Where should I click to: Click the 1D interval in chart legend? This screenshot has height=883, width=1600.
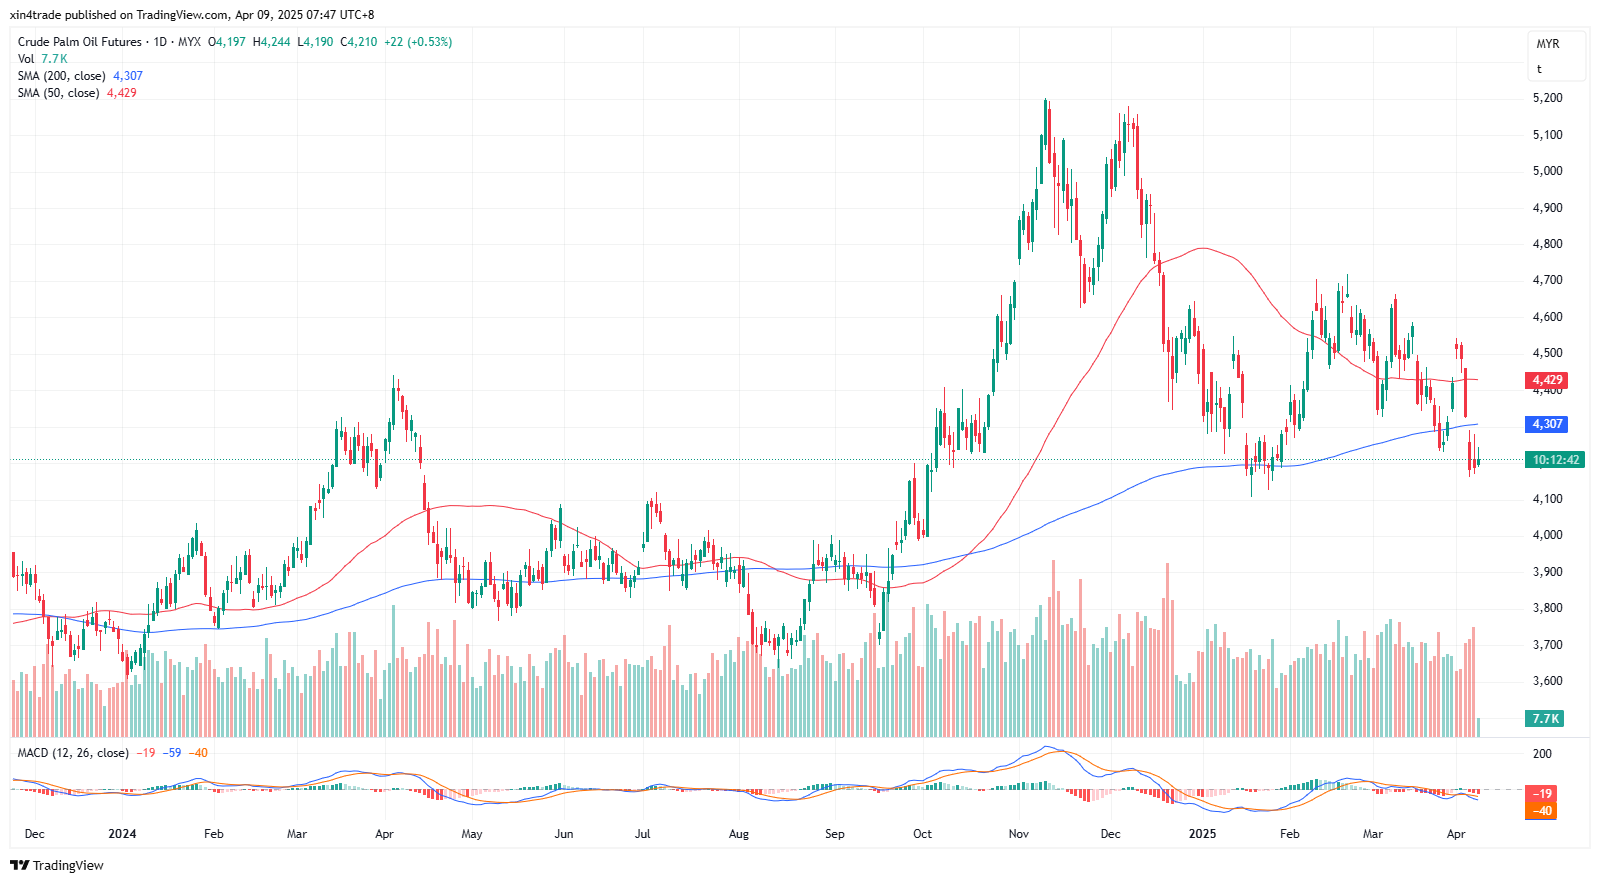(160, 42)
